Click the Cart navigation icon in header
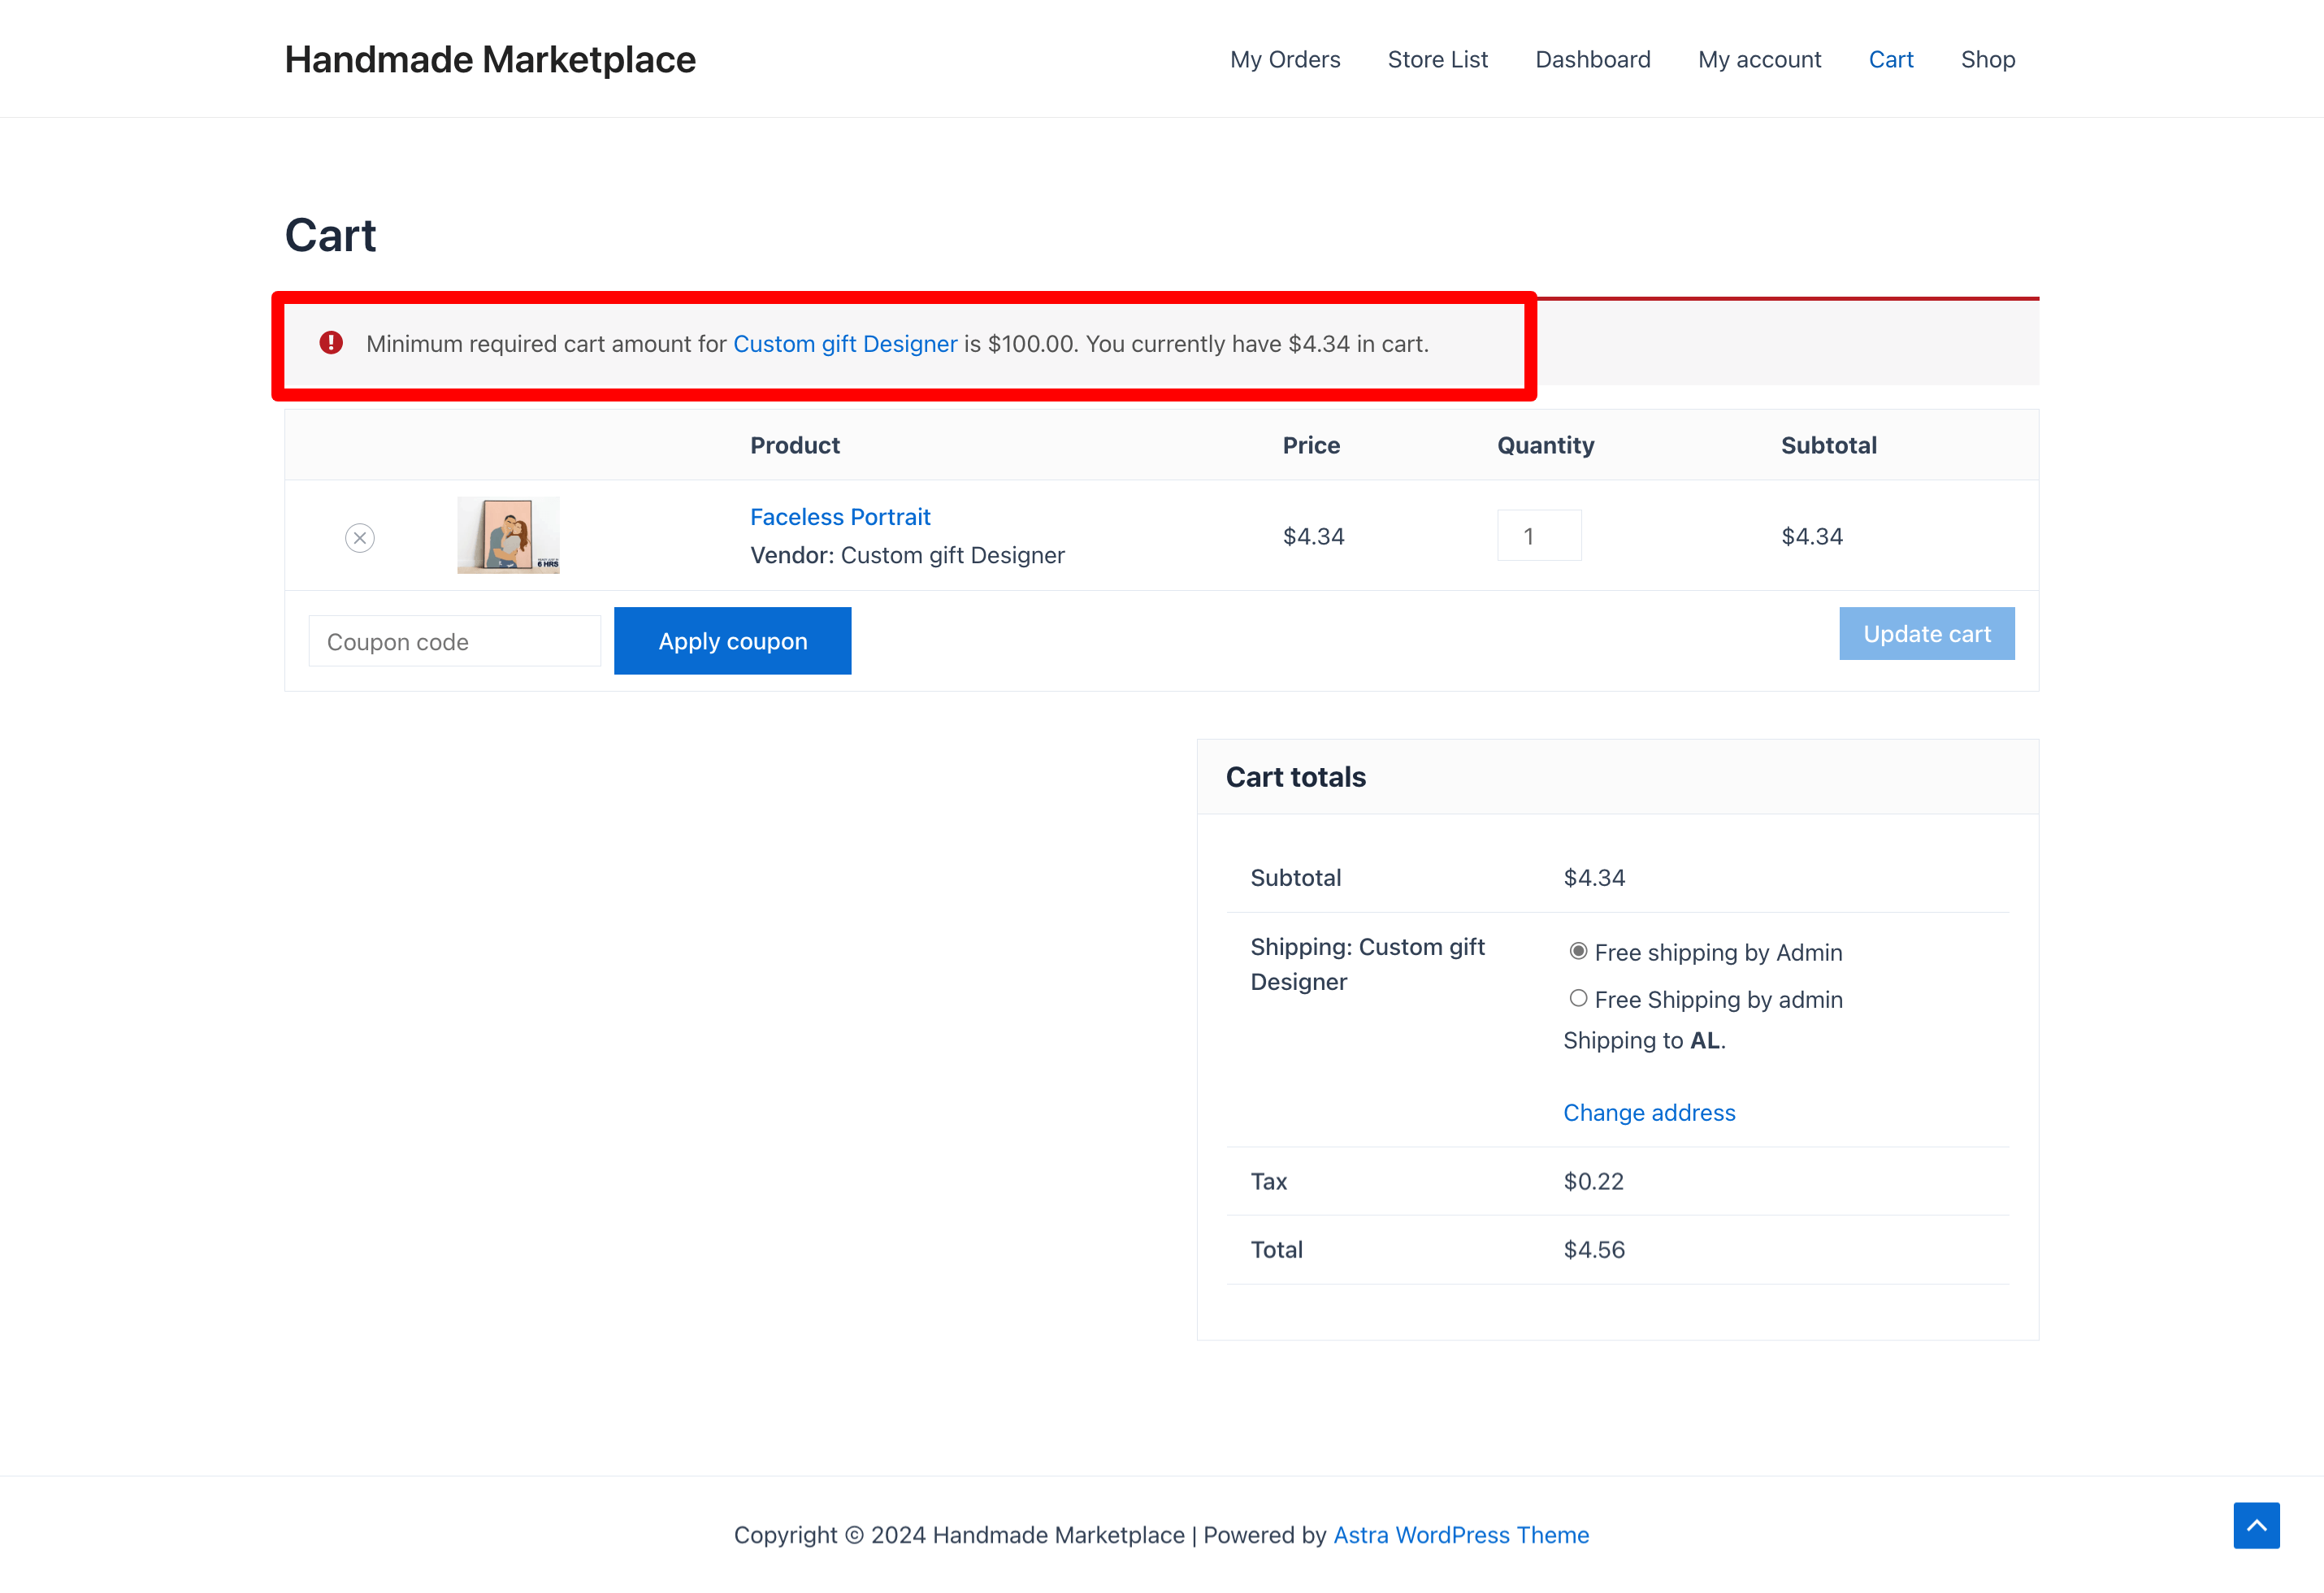 (x=1892, y=59)
